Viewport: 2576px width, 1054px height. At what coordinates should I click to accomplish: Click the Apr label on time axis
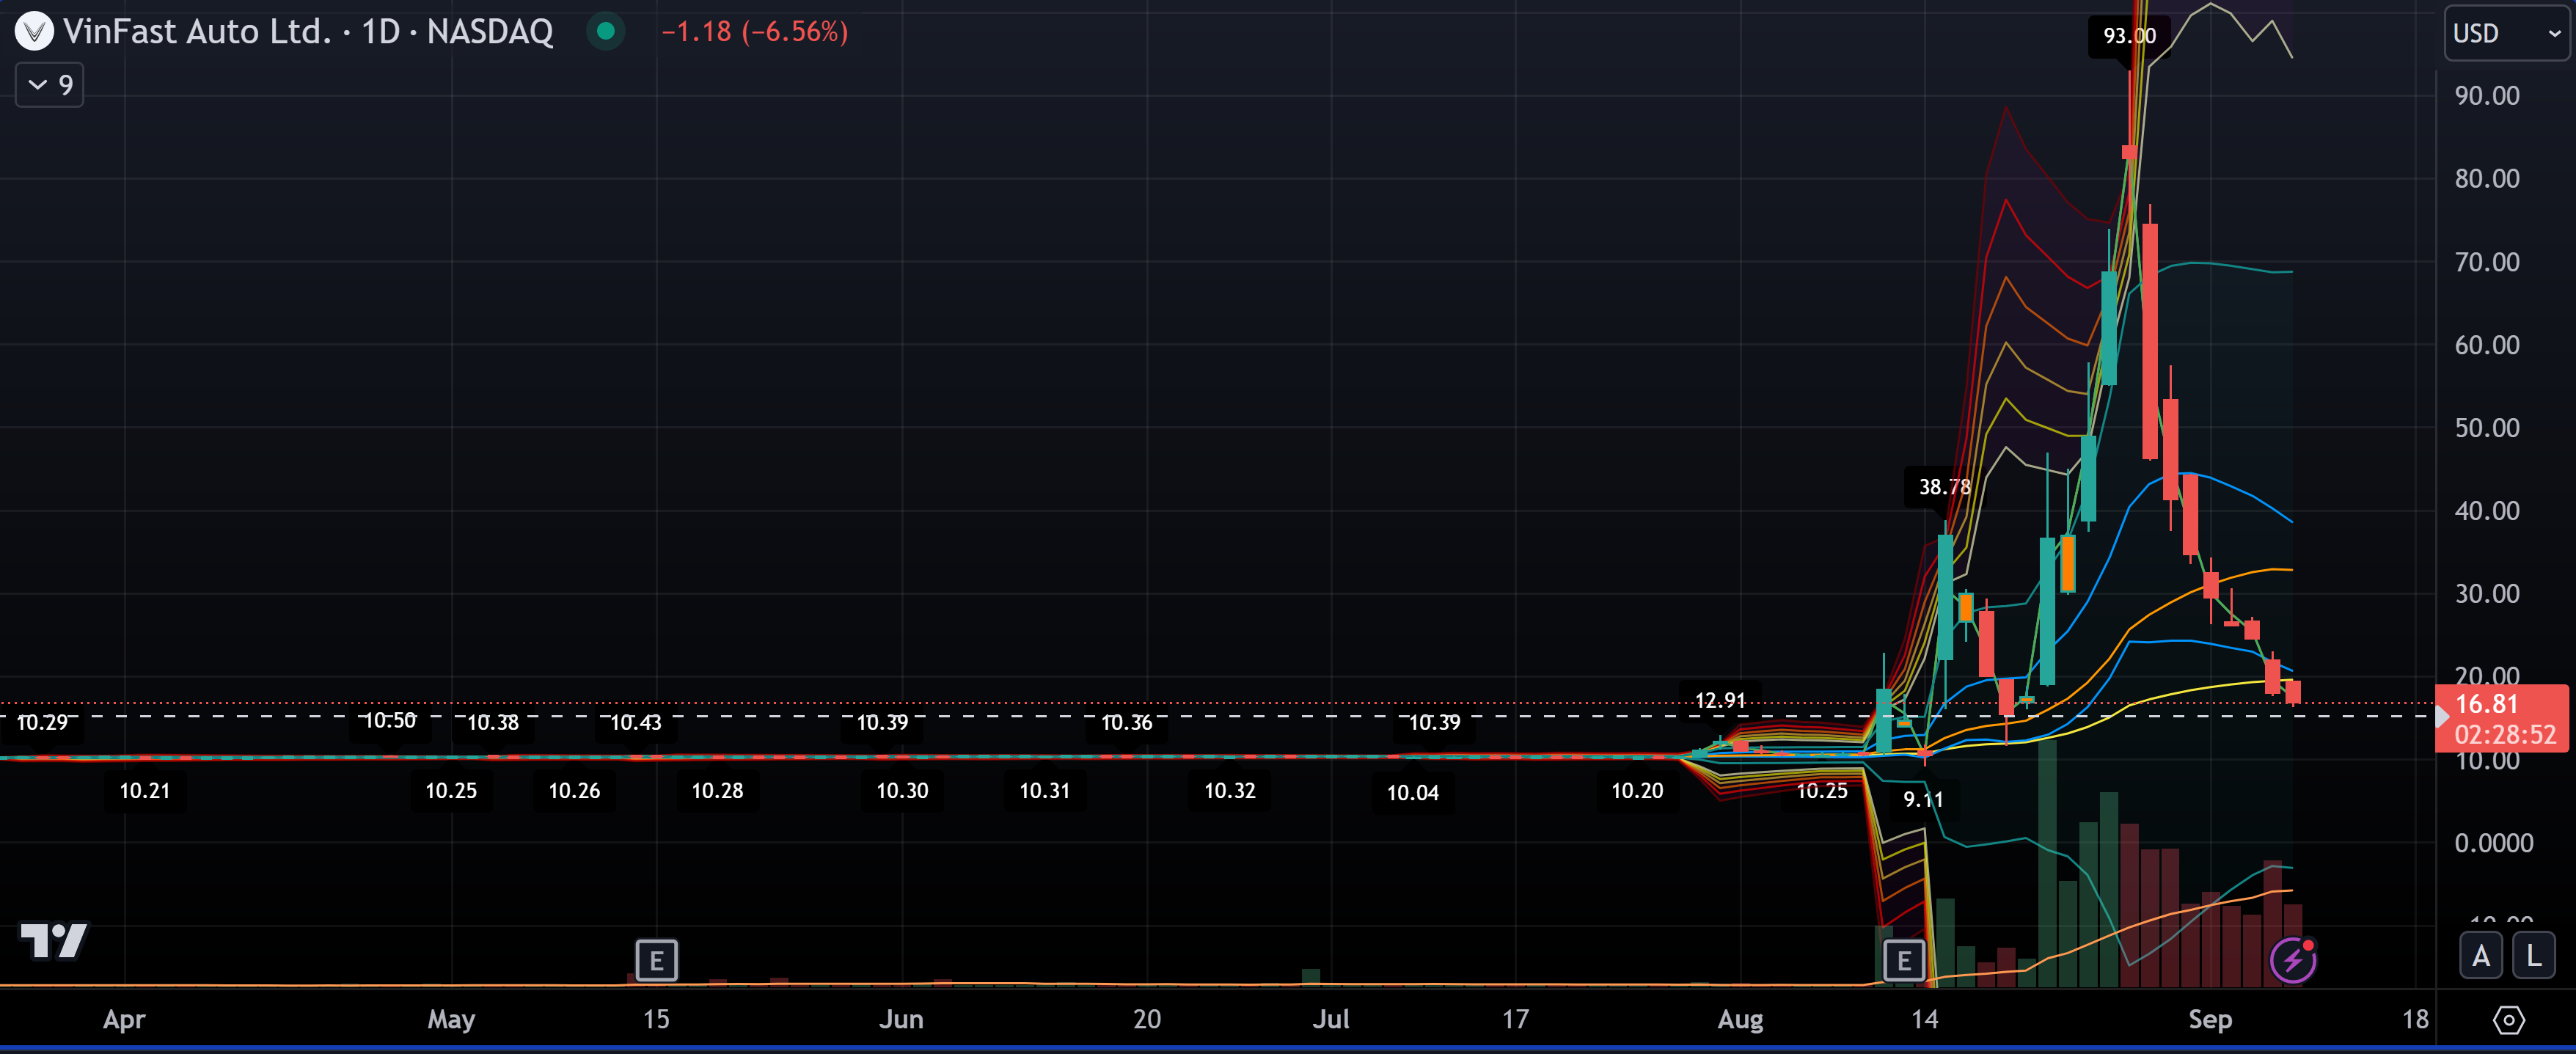(124, 1019)
